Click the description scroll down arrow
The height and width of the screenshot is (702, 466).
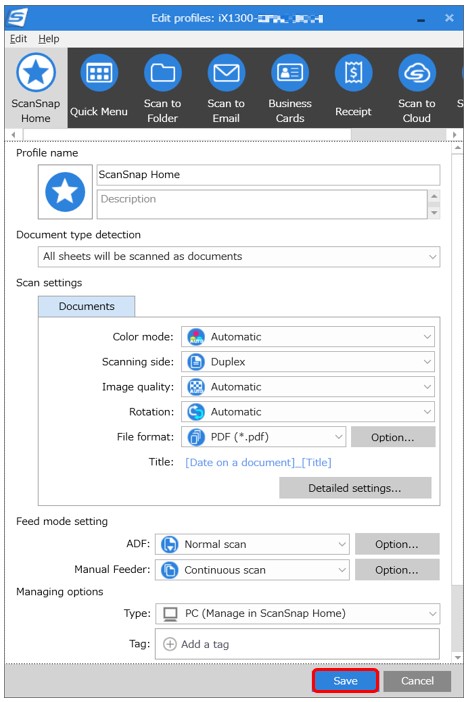(434, 213)
